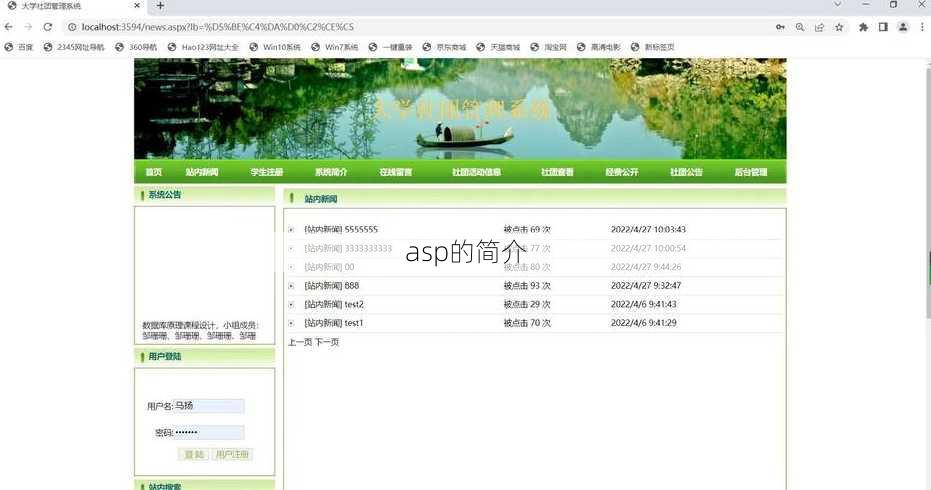Click the 被点击 93 次 count
Screen dimensions: 931x490
click(527, 286)
